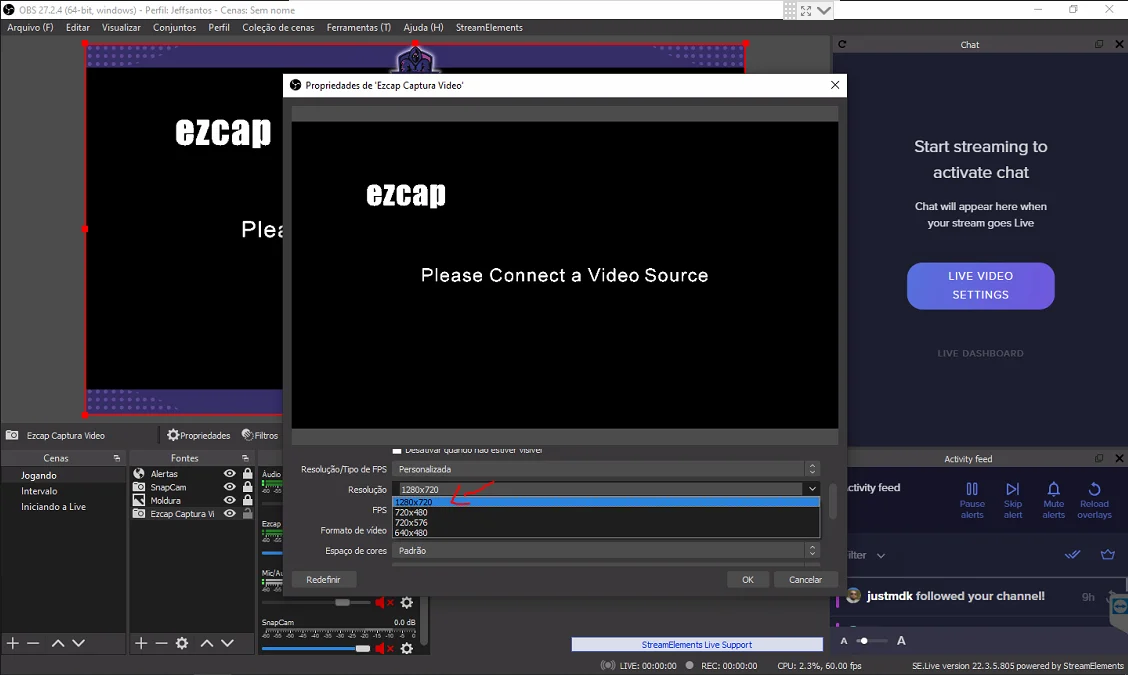
Task: Pause alerts in Activity feed
Action: click(972, 500)
